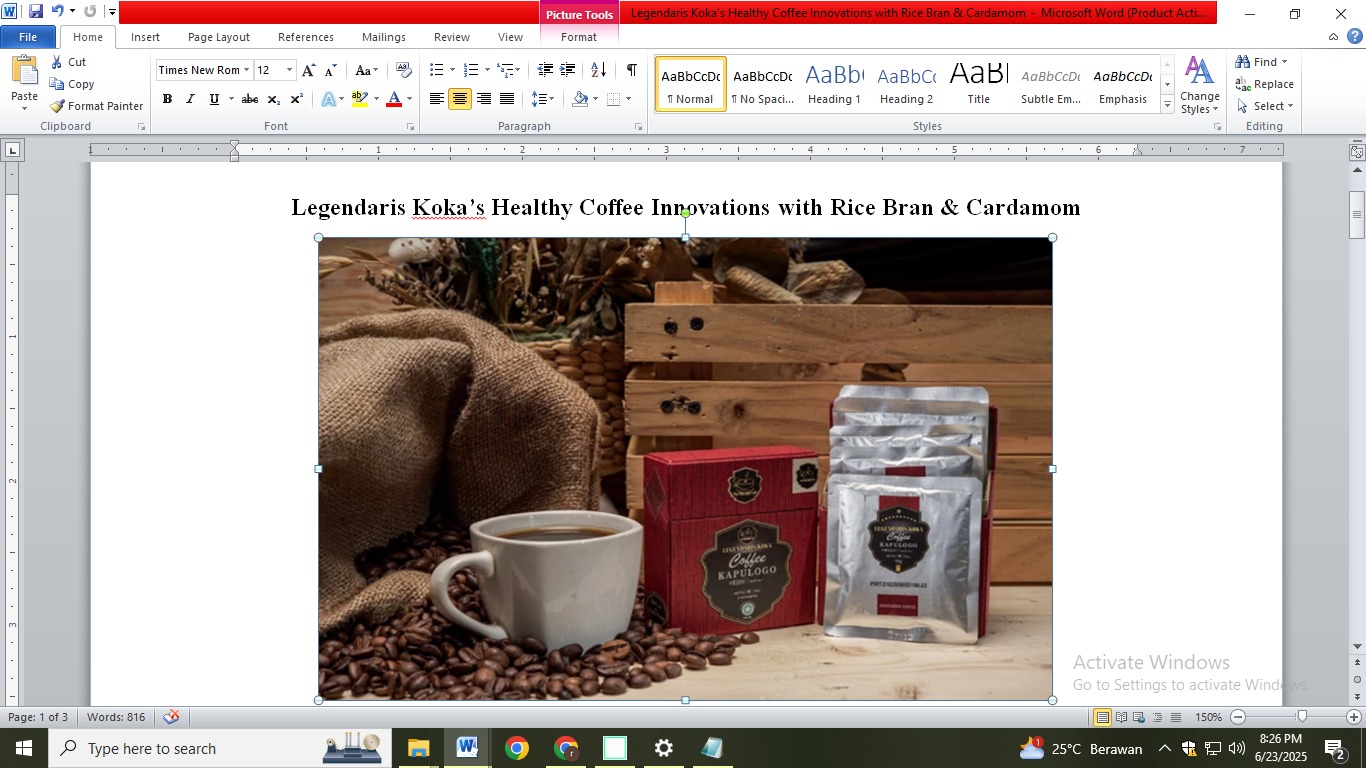Viewport: 1366px width, 768px height.
Task: Expand the Bullets dropdown arrow
Action: point(452,70)
